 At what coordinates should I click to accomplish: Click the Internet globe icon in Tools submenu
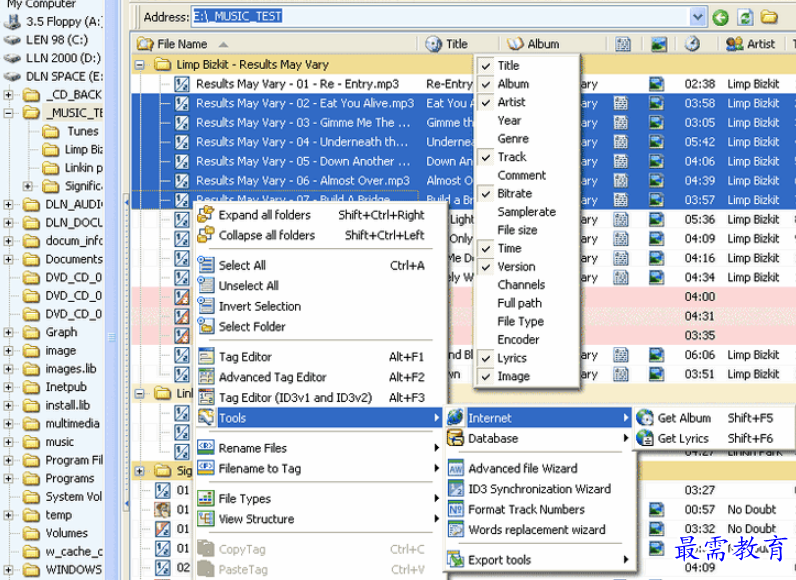tap(455, 418)
